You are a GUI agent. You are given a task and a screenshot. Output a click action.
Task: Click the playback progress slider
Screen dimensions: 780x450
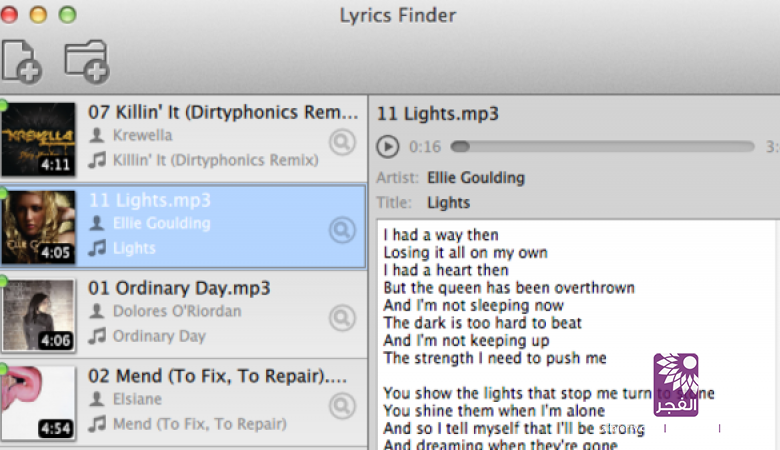pyautogui.click(x=602, y=147)
